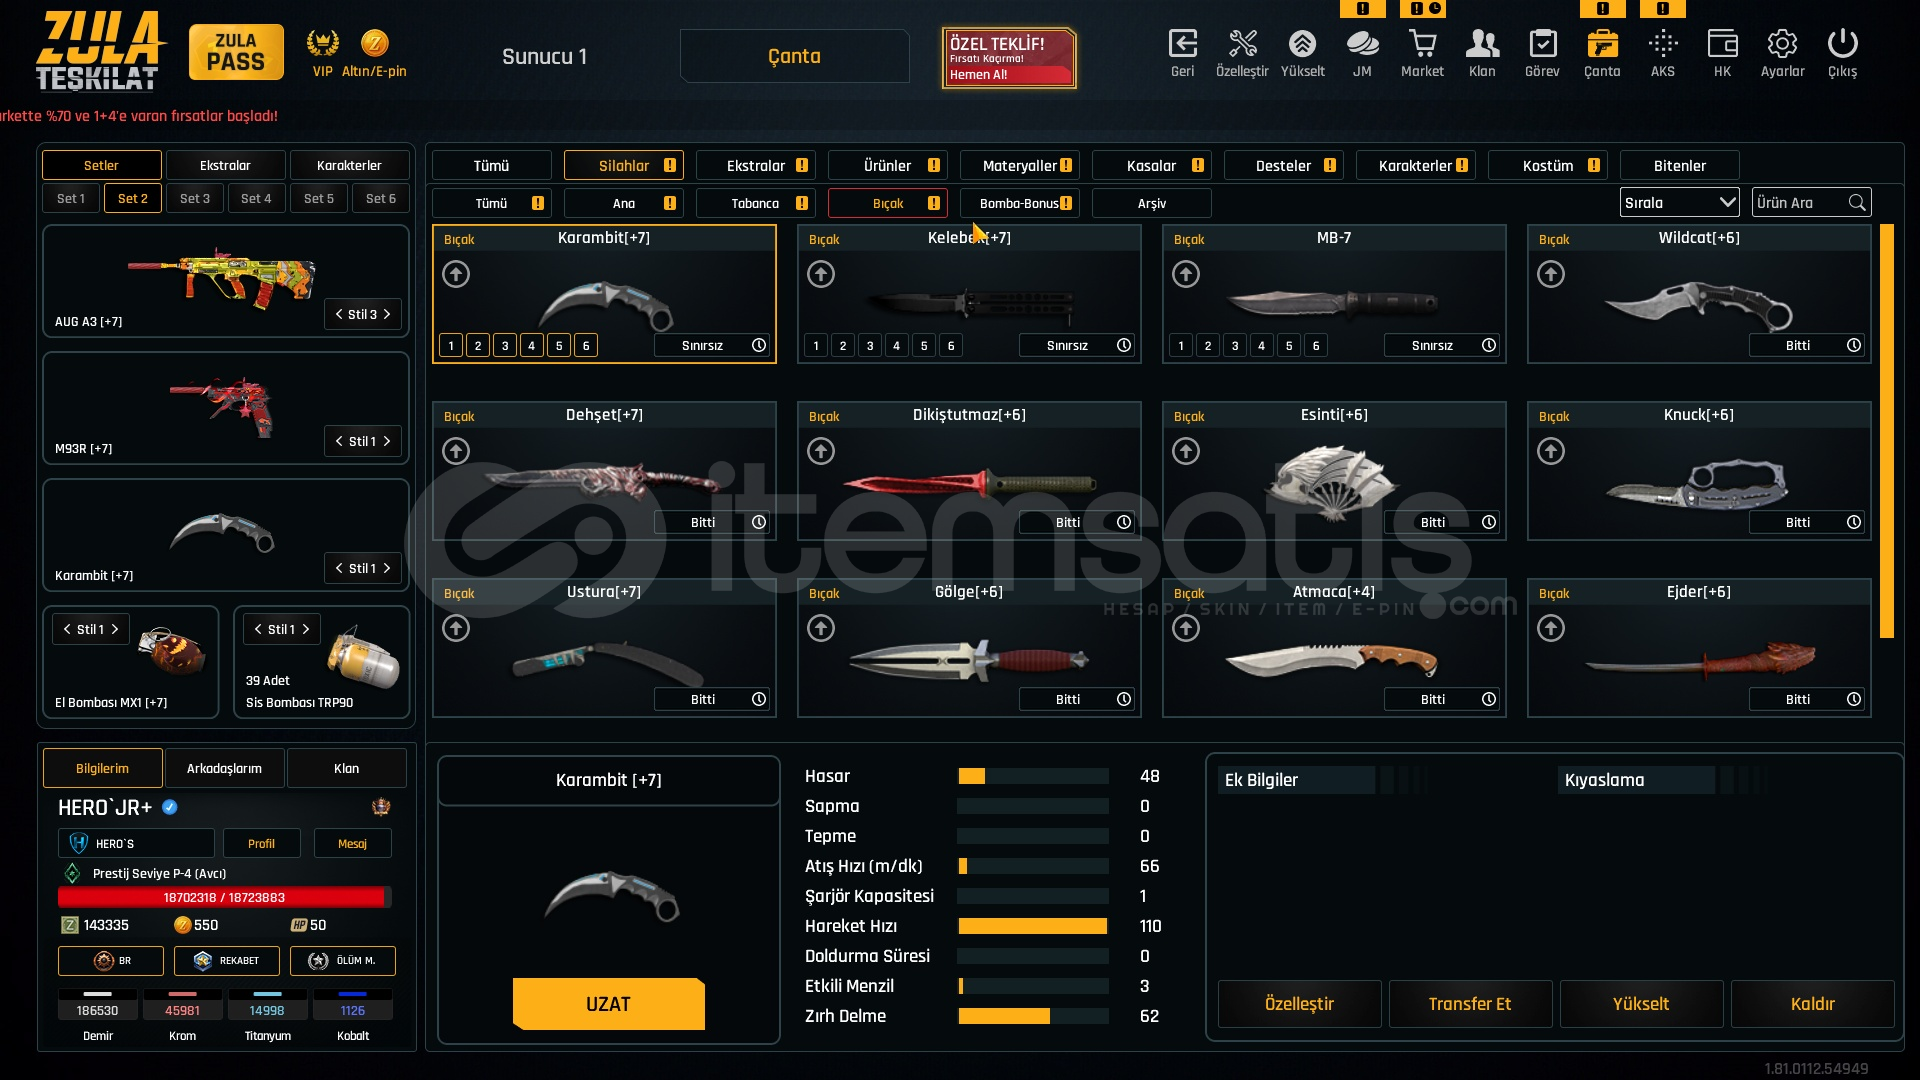The image size is (1920, 1080).
Task: Select slot 5 on MB-7 card
Action: 1289,345
